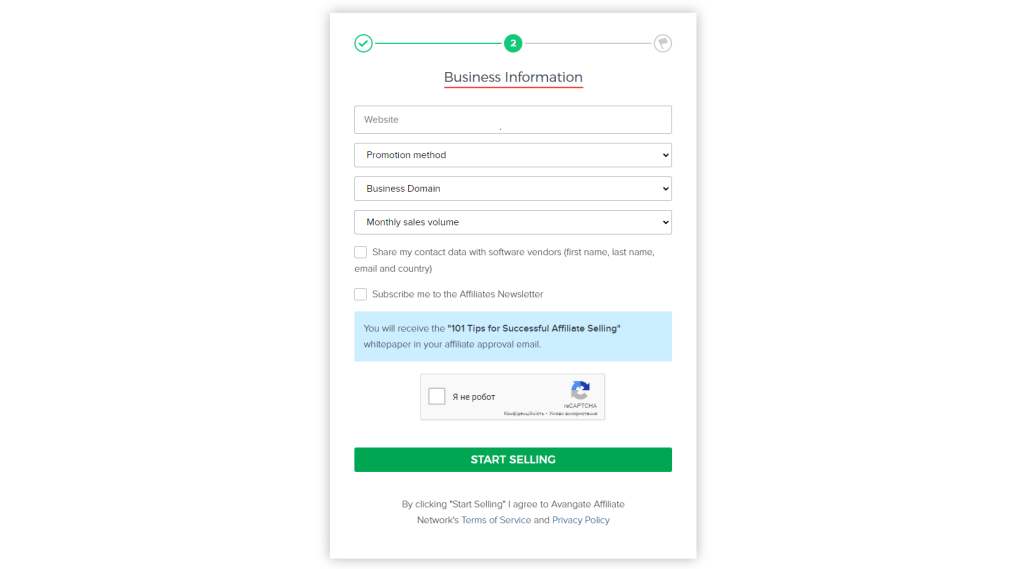Open the Monthly sales volume dropdown

click(x=512, y=222)
